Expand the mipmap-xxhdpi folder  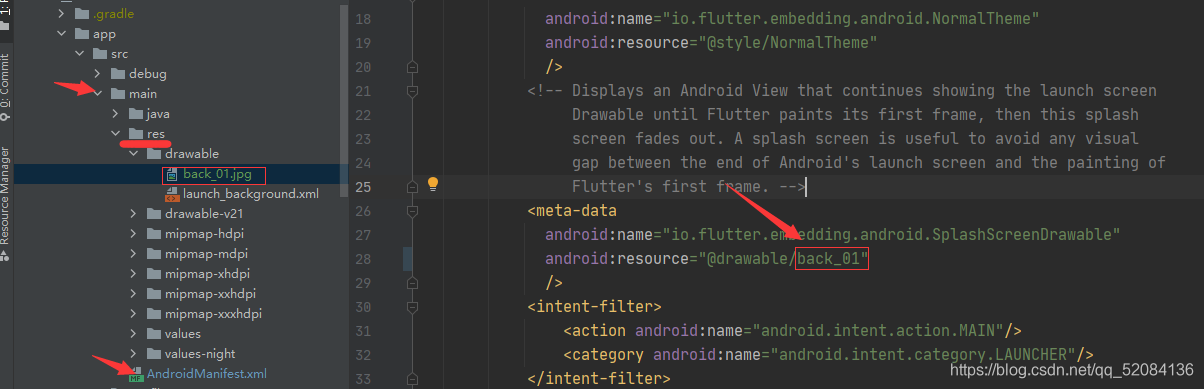coord(134,294)
